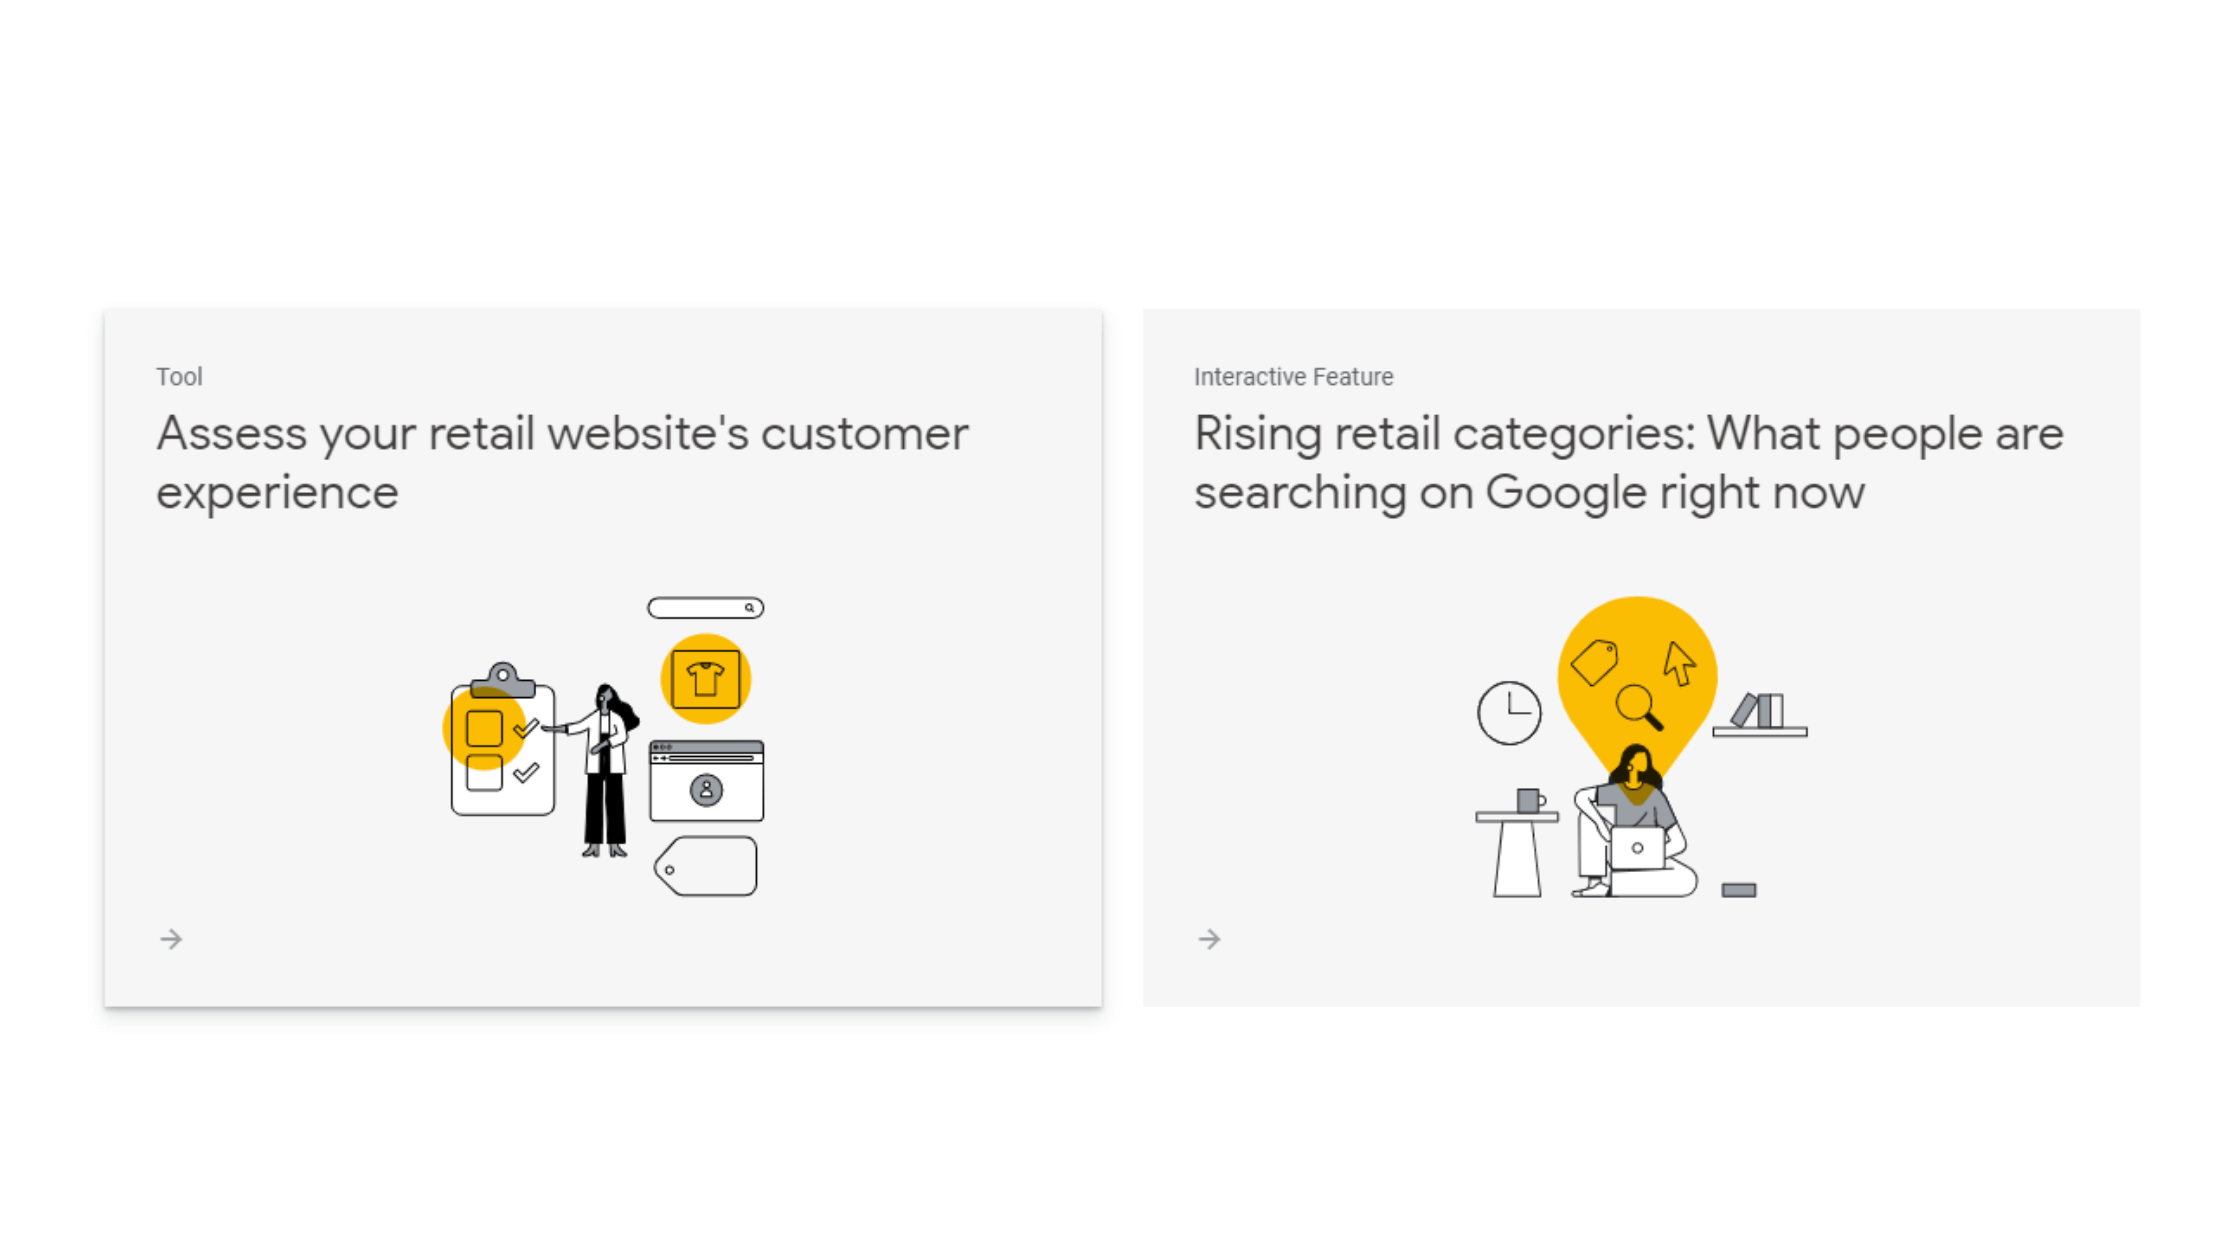Screen dimensions: 2240x1260
Task: Click the magnifying glass in yellow bubble
Action: point(1639,707)
